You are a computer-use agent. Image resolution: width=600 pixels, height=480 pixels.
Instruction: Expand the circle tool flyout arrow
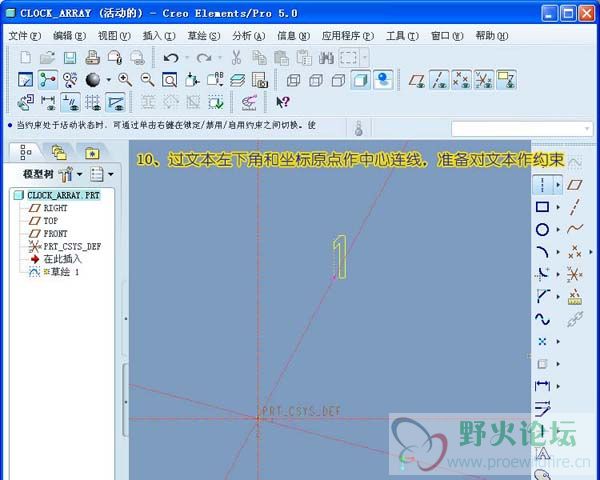[x=558, y=230]
